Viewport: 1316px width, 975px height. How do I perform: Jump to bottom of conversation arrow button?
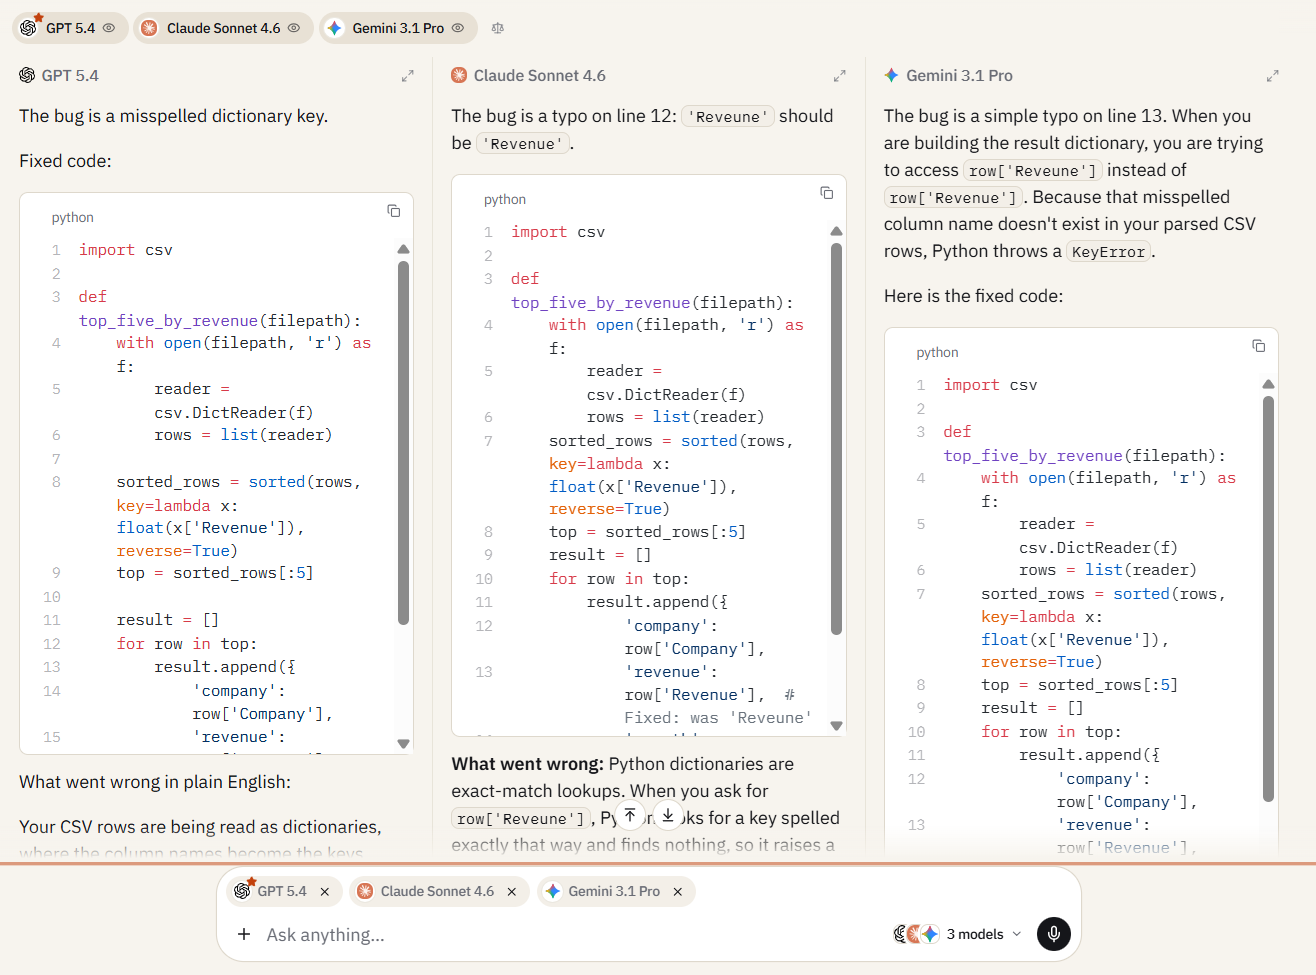point(668,815)
